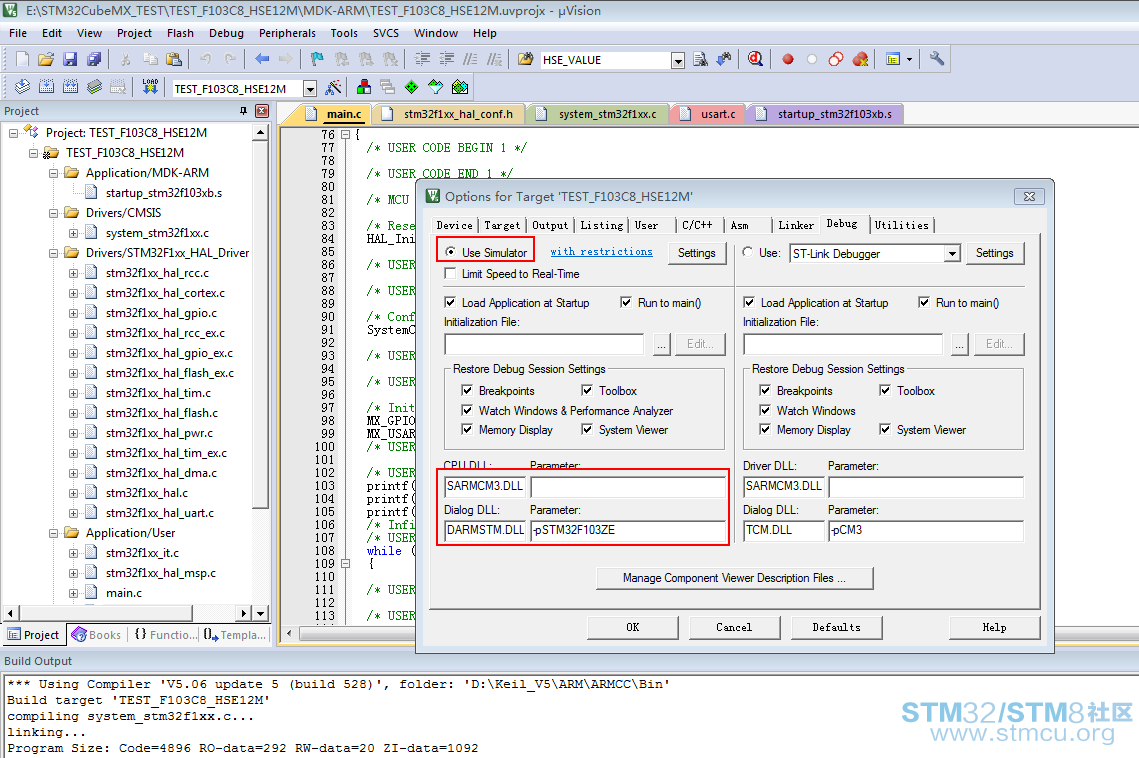1139x758 pixels.
Task: Toggle Watch Windows & Performance Analyzer checkbox
Action: [x=467, y=411]
